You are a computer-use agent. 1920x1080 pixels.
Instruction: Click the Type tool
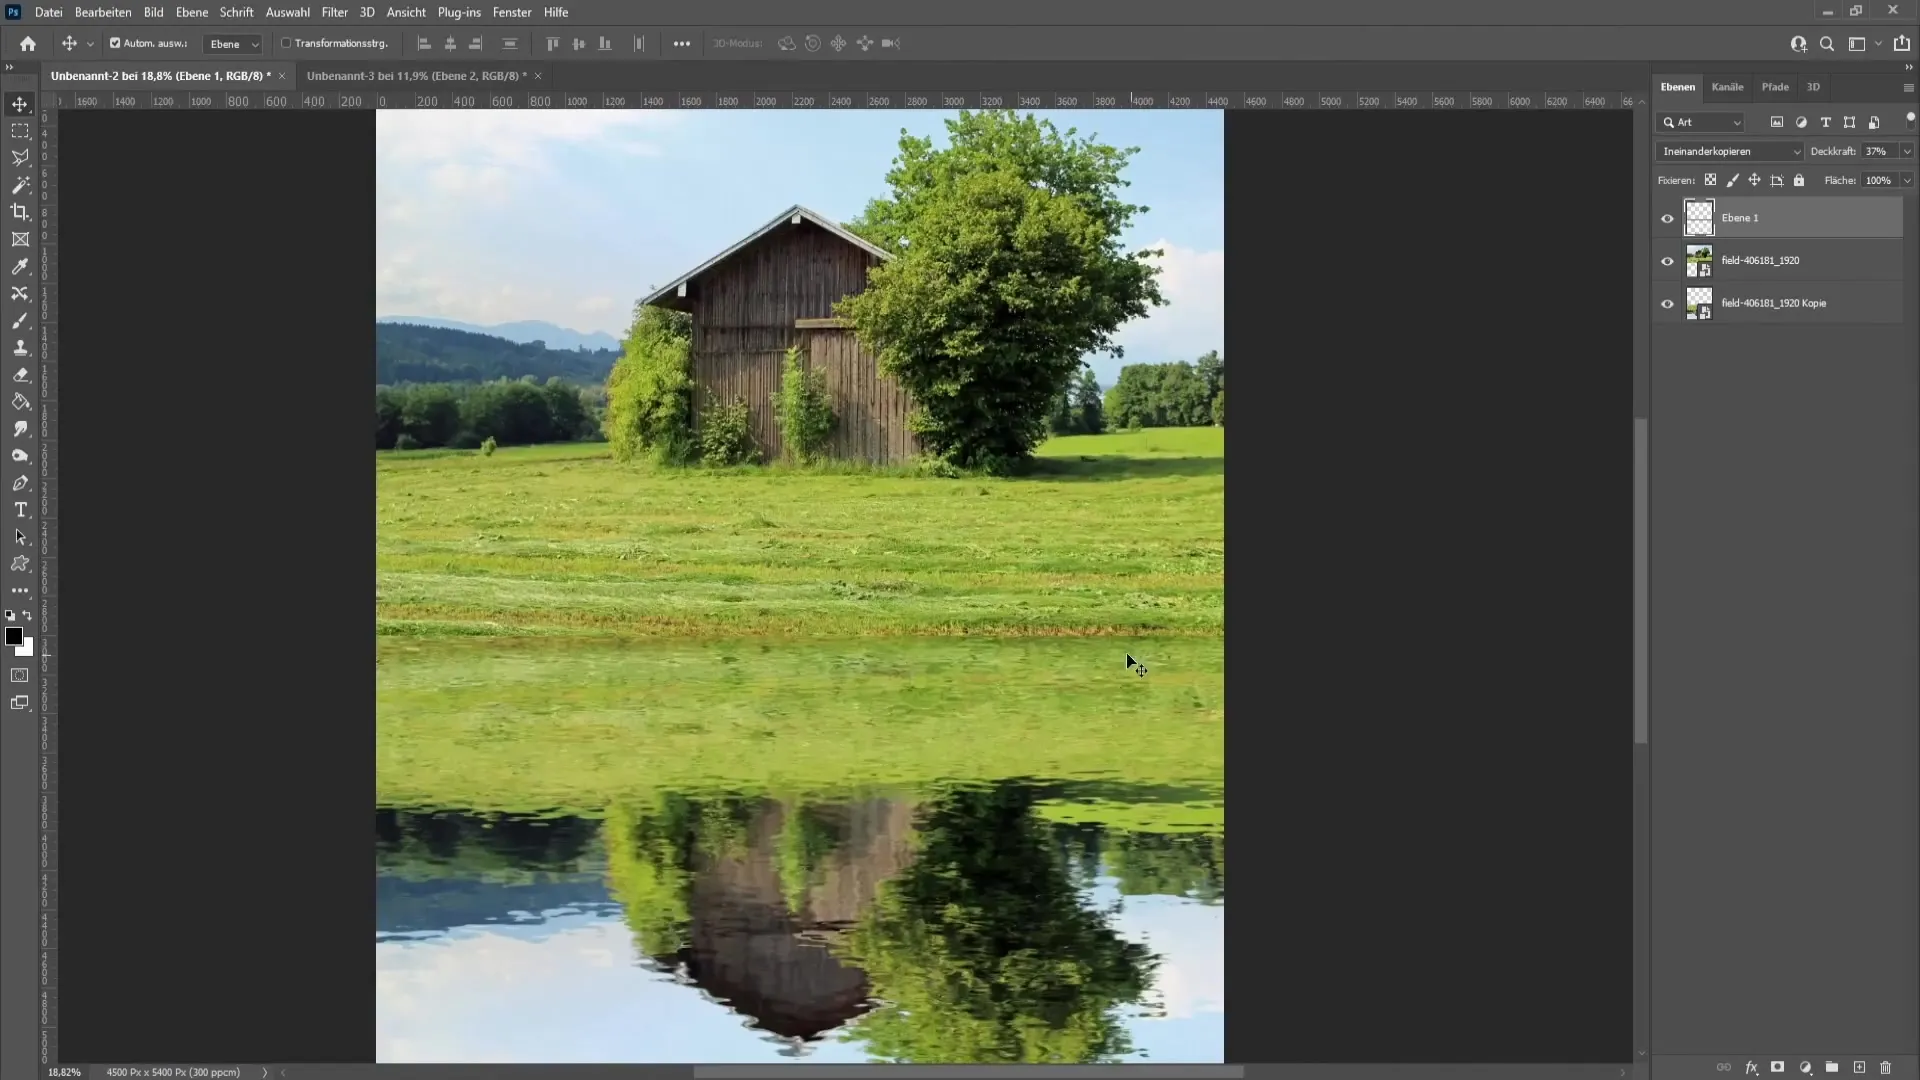point(20,509)
